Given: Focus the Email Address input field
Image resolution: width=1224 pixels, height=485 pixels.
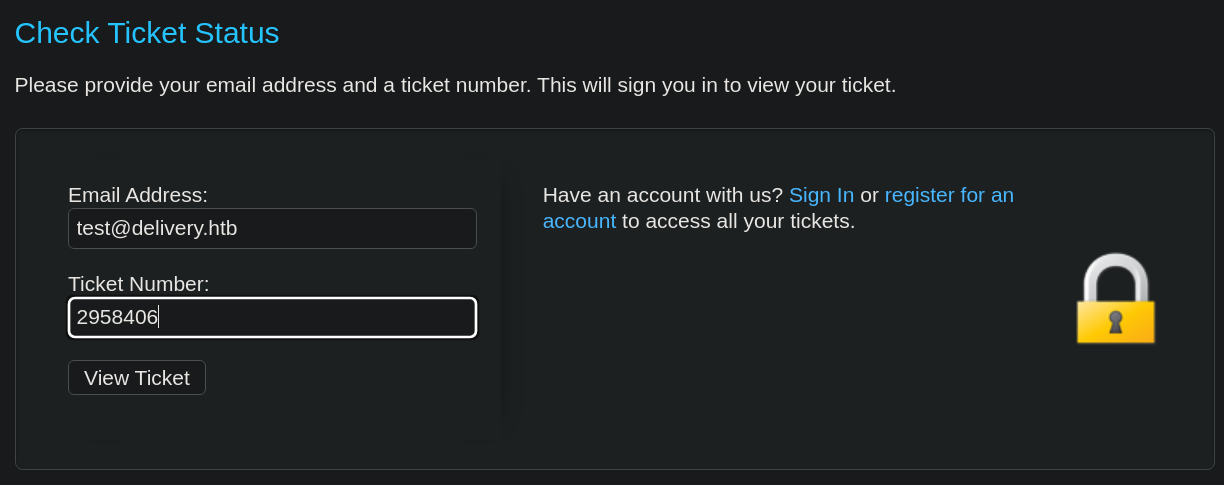Looking at the screenshot, I should [272, 228].
